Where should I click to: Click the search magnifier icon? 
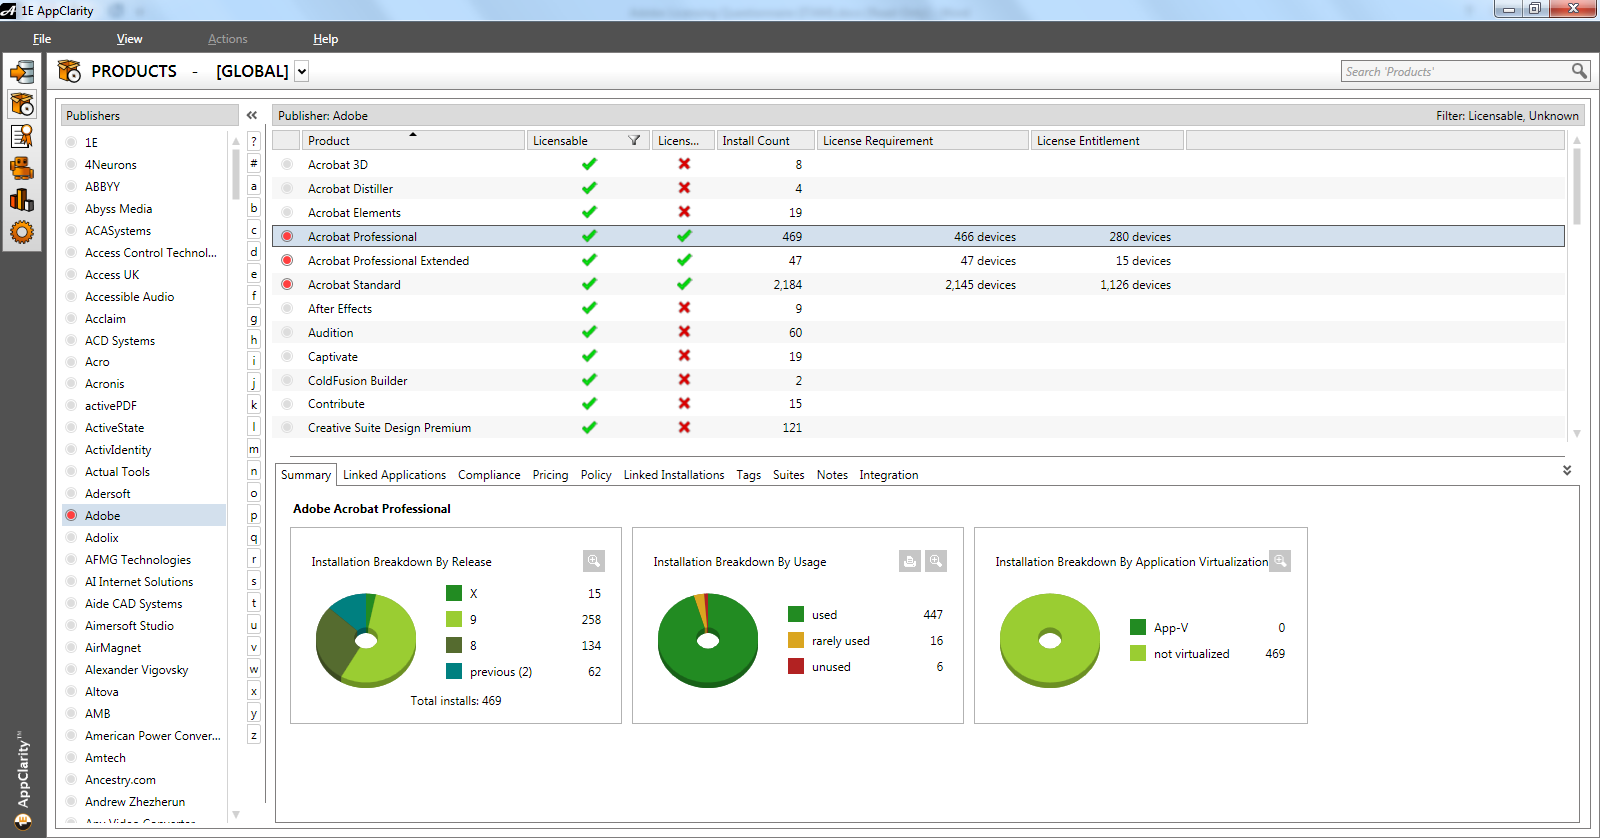[x=1579, y=71]
